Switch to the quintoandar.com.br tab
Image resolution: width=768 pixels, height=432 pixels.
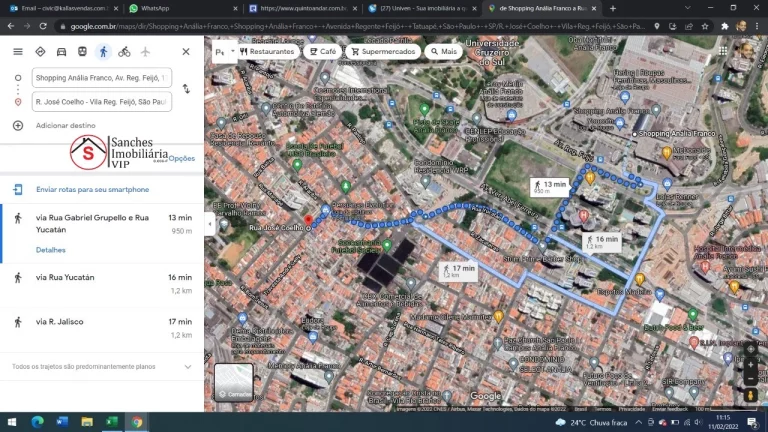303,8
